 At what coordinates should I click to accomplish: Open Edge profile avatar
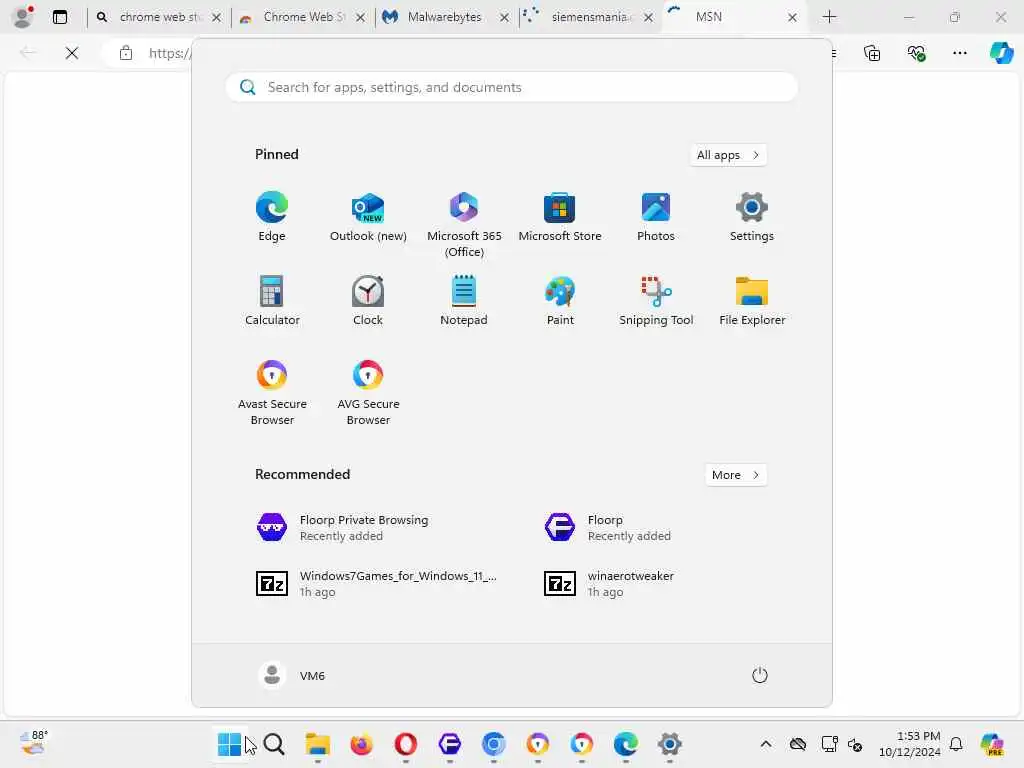pyautogui.click(x=23, y=17)
